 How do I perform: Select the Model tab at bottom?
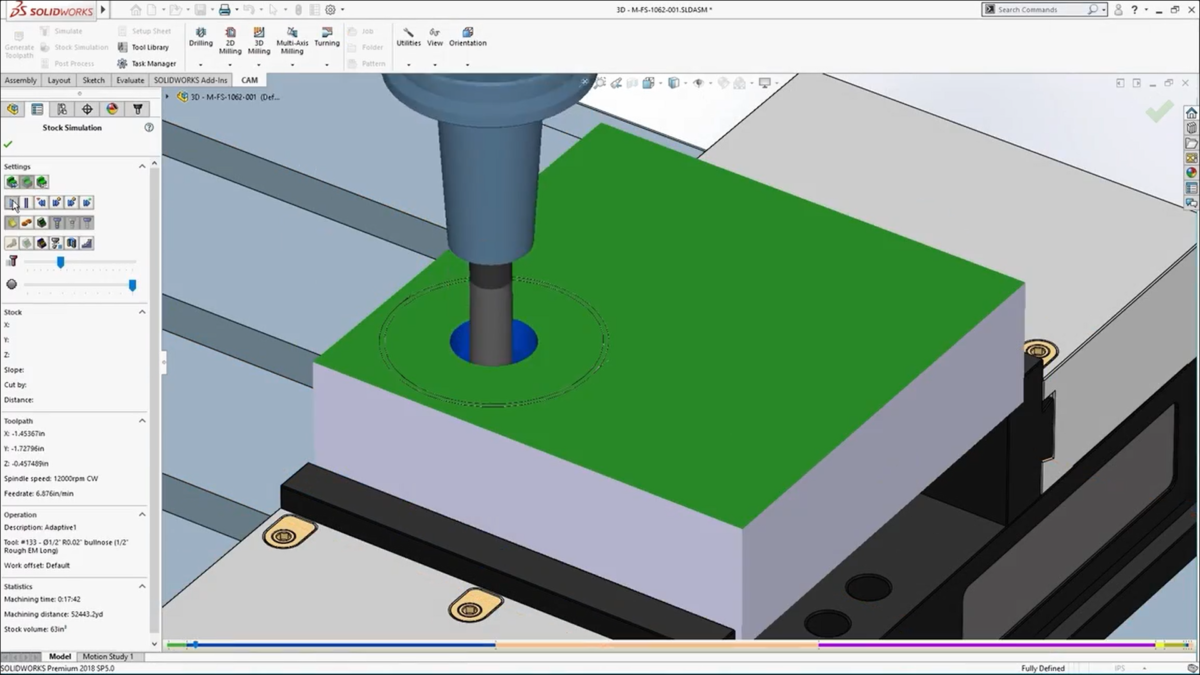click(60, 657)
